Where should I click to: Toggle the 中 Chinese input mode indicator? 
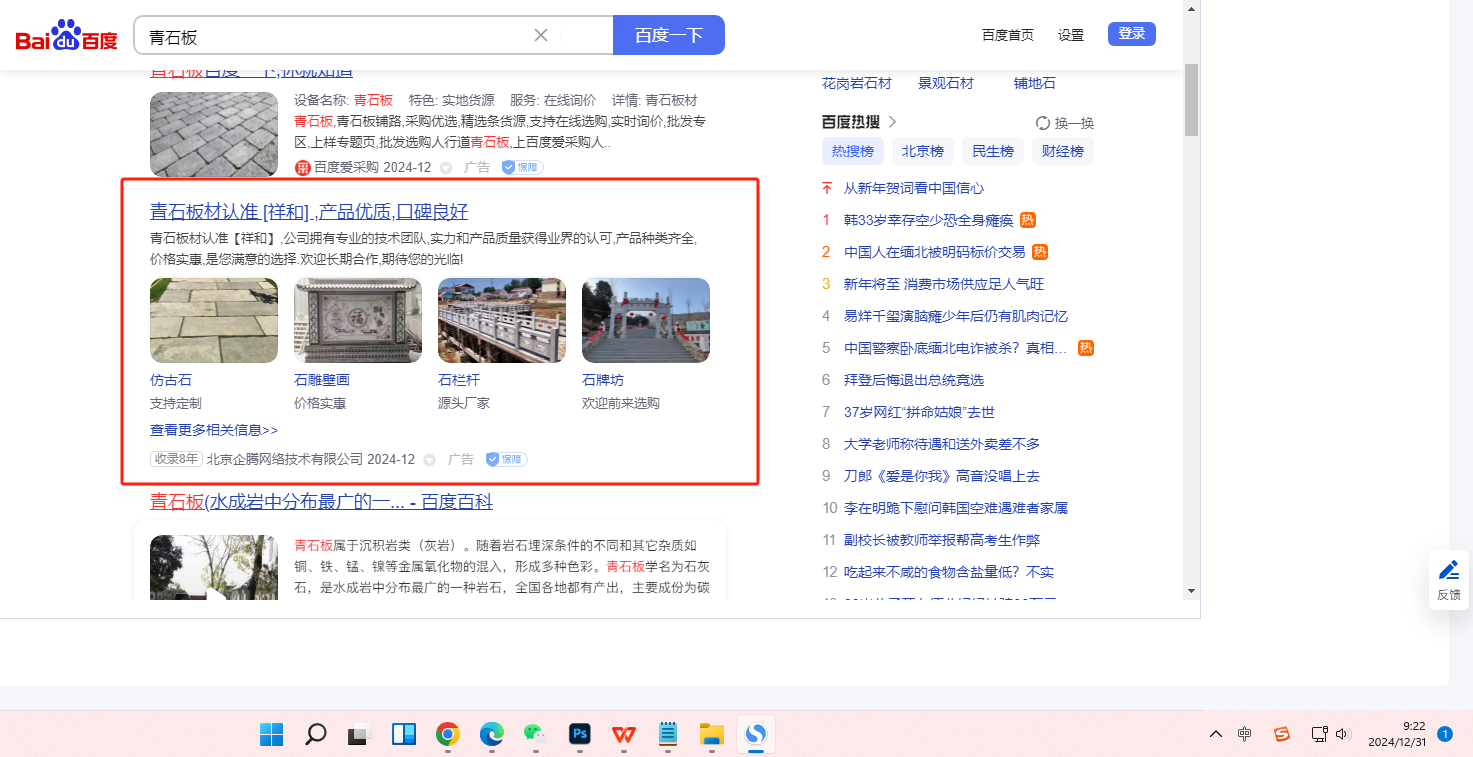tap(1244, 734)
